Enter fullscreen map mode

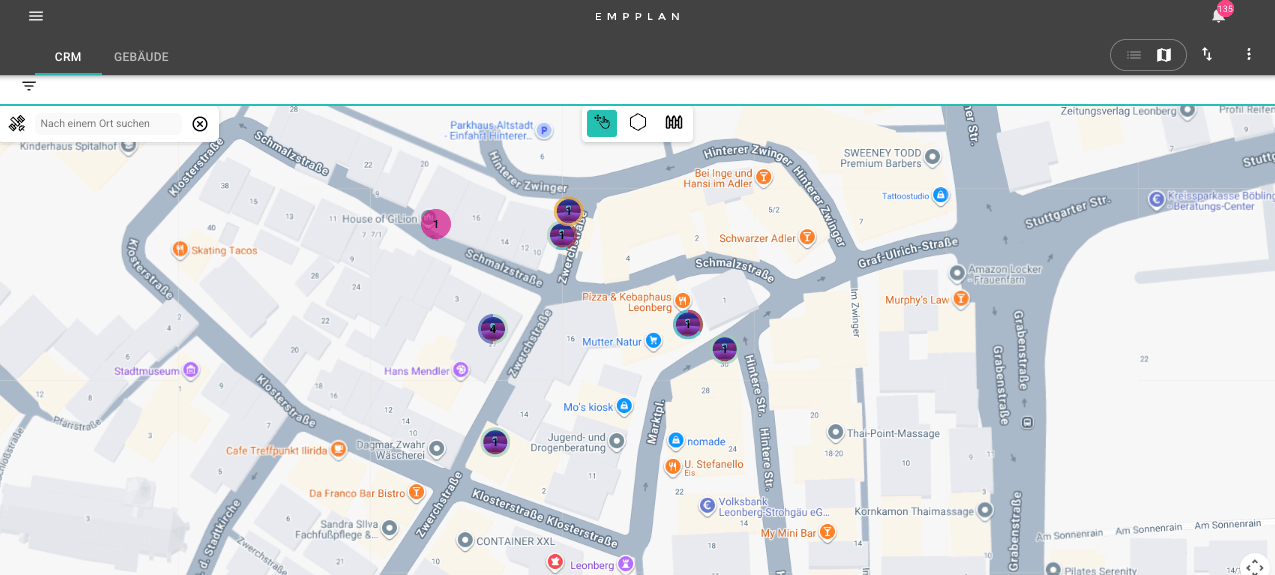pos(1254,566)
